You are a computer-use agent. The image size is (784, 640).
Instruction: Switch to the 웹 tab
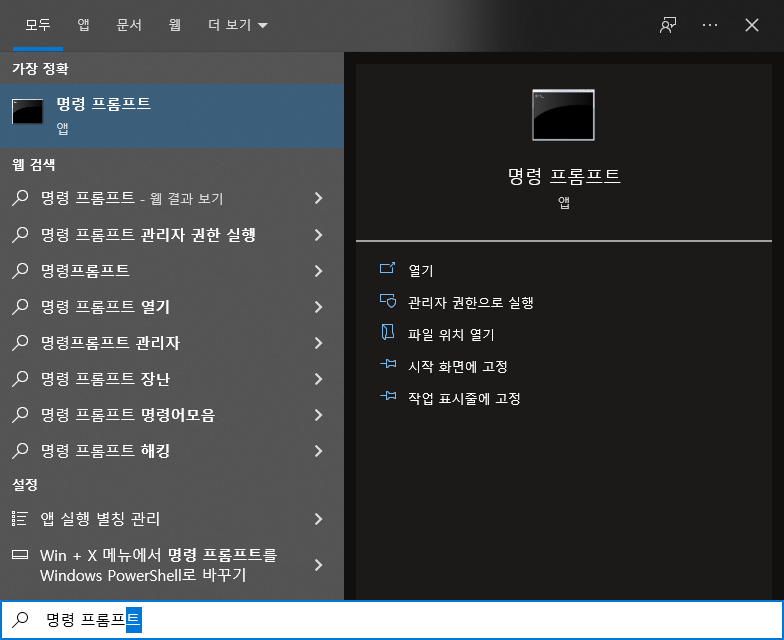pyautogui.click(x=174, y=25)
